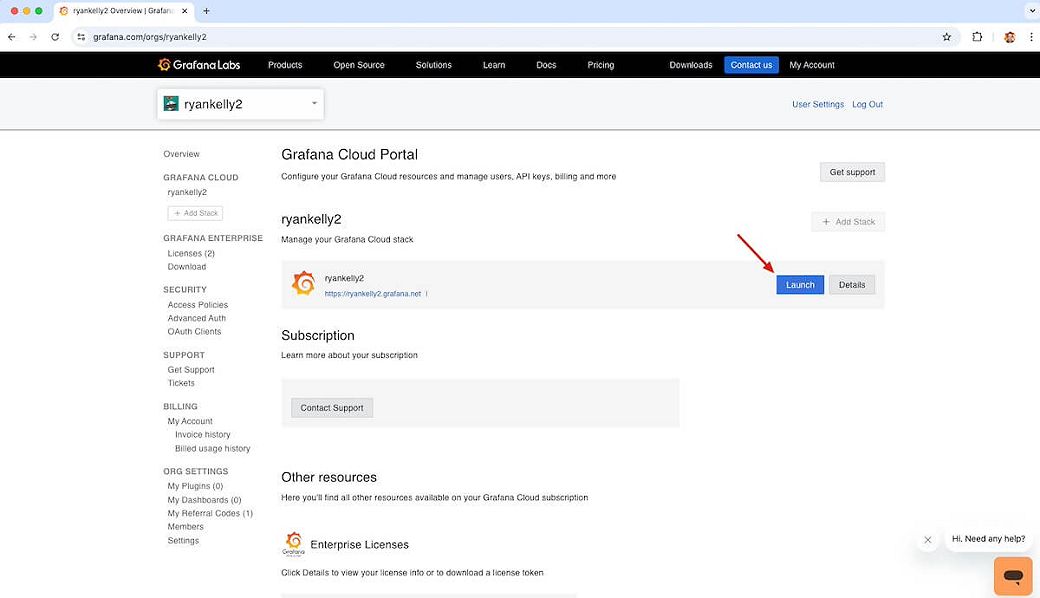Reload the page using the refresh icon
1040x598 pixels.
(55, 35)
